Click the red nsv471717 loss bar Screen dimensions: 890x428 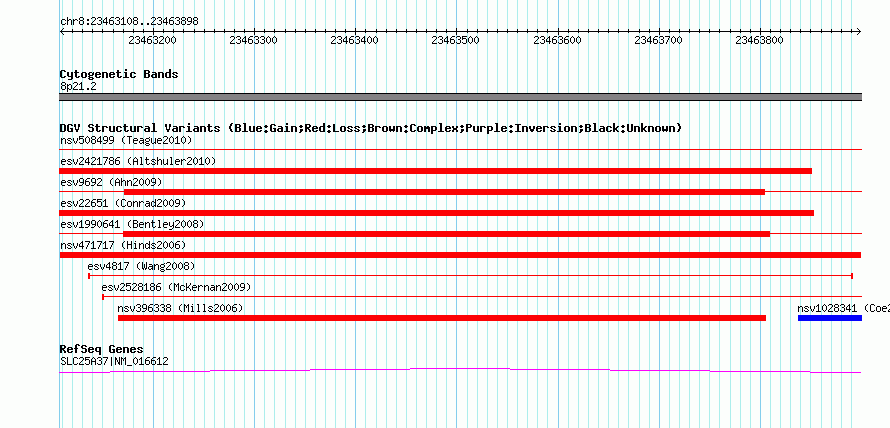460,255
